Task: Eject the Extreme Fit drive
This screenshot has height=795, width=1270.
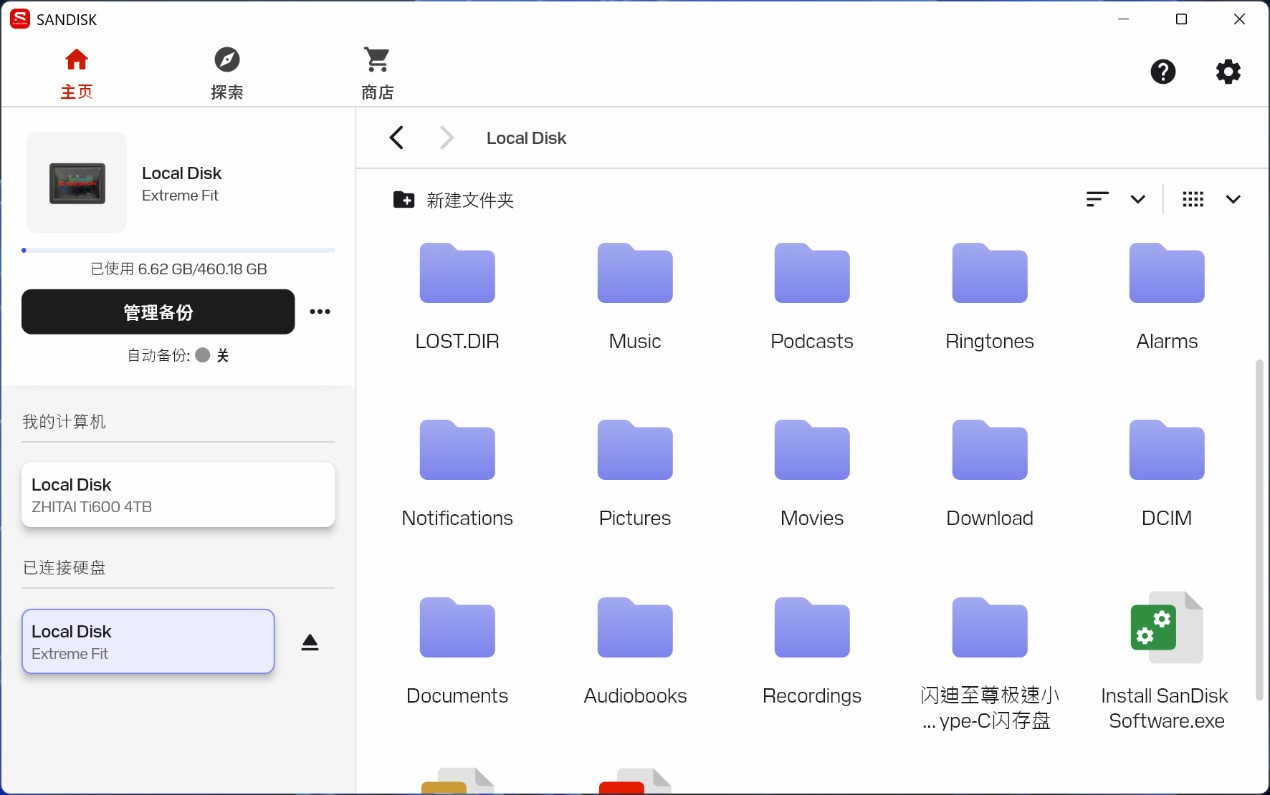Action: [x=310, y=642]
